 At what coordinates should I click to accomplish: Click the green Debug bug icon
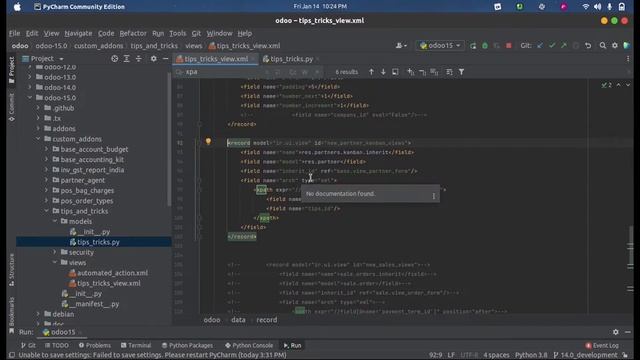pyautogui.click(x=485, y=46)
